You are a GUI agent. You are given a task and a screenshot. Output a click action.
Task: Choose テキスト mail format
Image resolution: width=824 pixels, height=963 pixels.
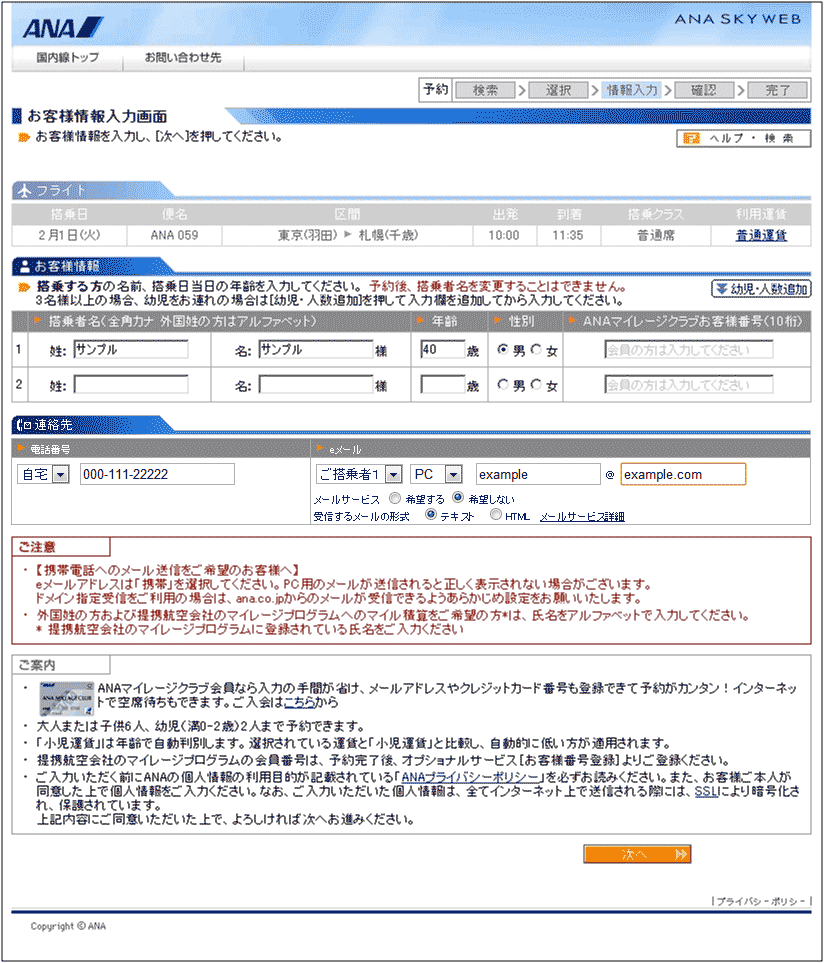point(431,515)
